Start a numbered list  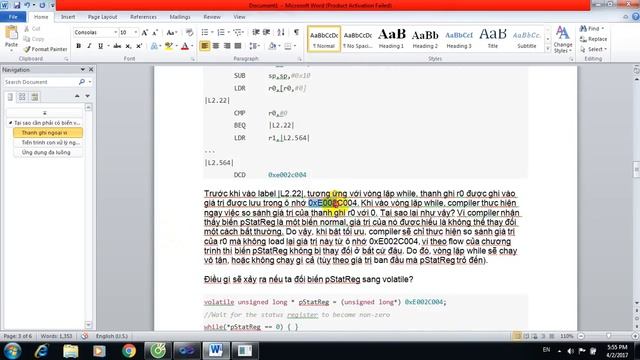221,32
